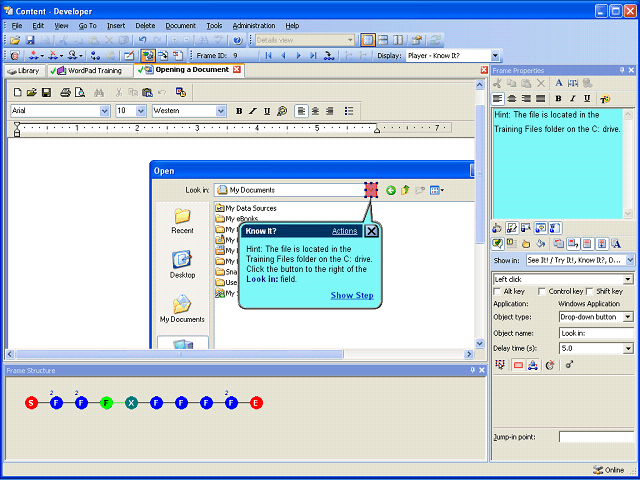
Task: Click the Show Step link
Action: [352, 295]
